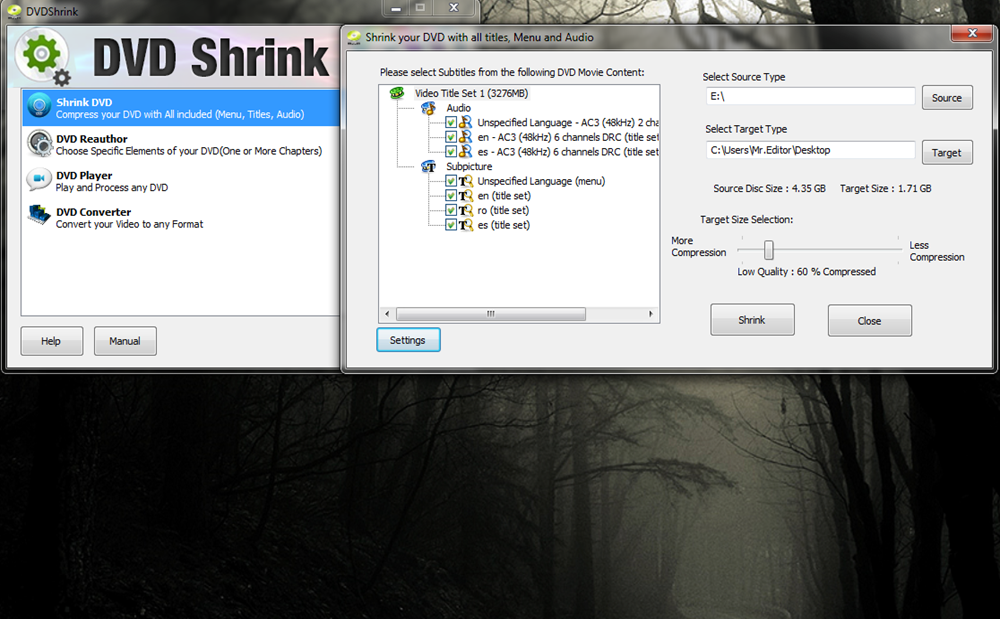Image resolution: width=1000 pixels, height=619 pixels.
Task: Click the audio icon beside Unspecified Language AC3
Action: [466, 122]
